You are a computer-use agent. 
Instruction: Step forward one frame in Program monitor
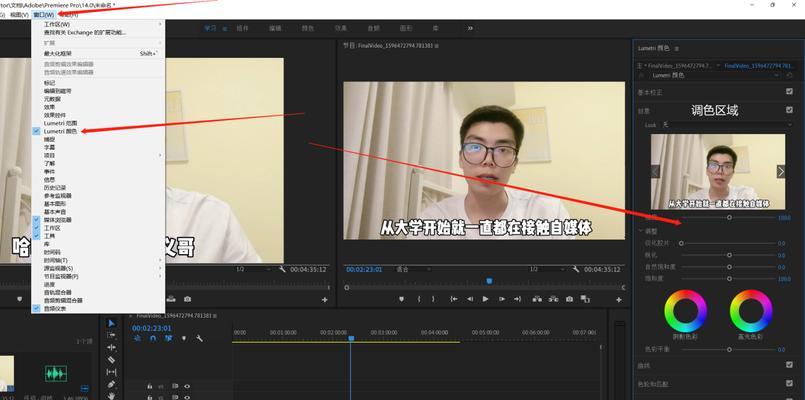(x=502, y=299)
